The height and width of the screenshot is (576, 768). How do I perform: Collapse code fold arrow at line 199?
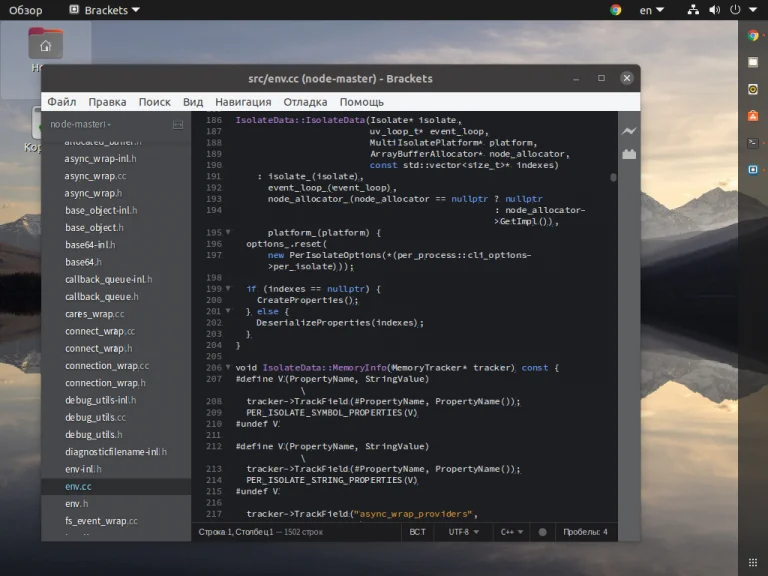tap(229, 289)
